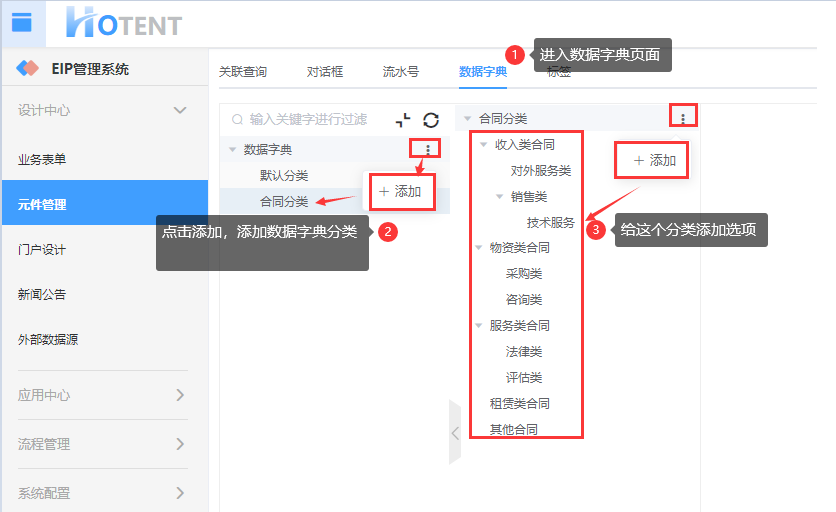The width and height of the screenshot is (836, 512).
Task: Click the blue menu icon top-left
Action: pyautogui.click(x=22, y=23)
